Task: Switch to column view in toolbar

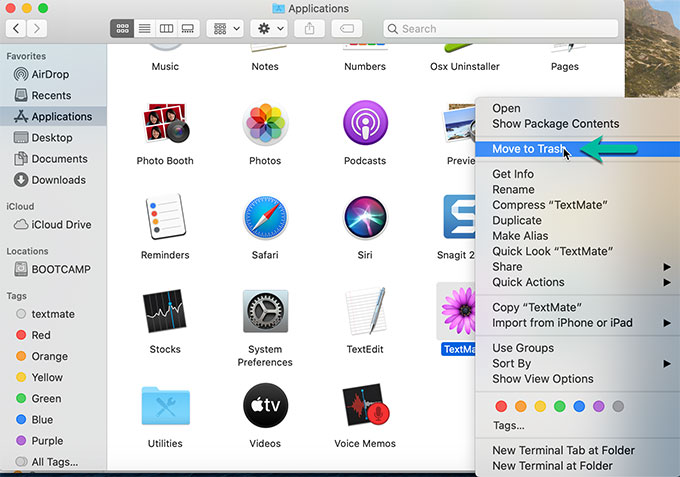Action: (166, 29)
